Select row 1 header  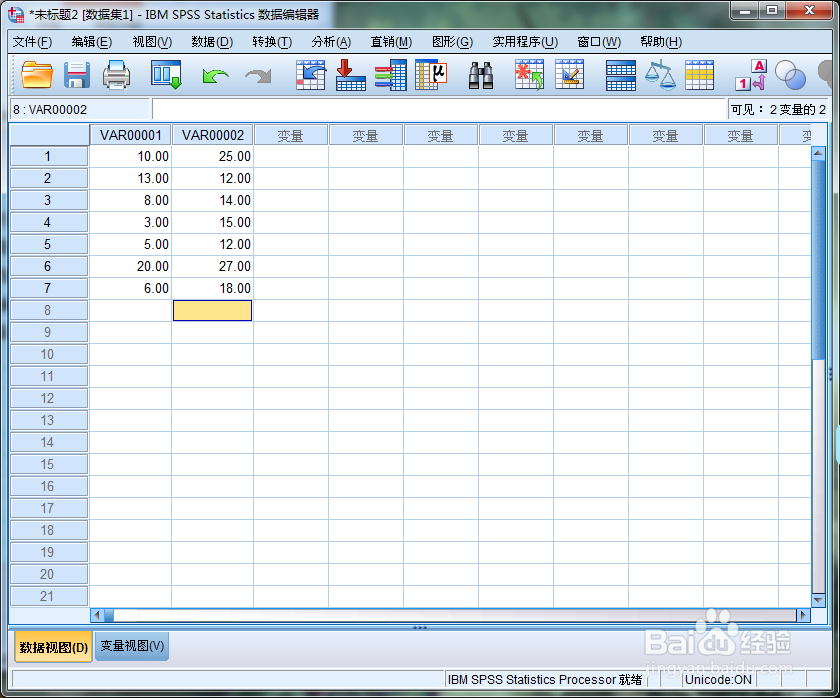tap(48, 156)
